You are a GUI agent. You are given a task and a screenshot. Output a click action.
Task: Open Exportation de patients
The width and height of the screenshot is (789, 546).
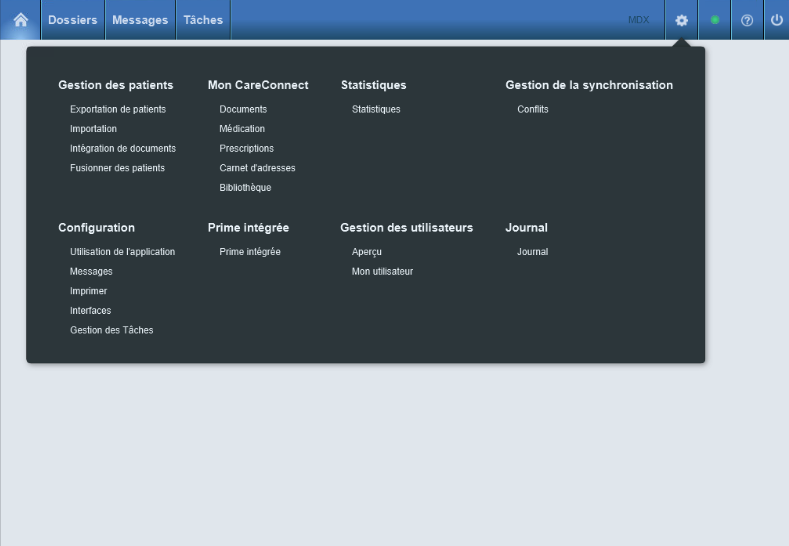click(118, 109)
